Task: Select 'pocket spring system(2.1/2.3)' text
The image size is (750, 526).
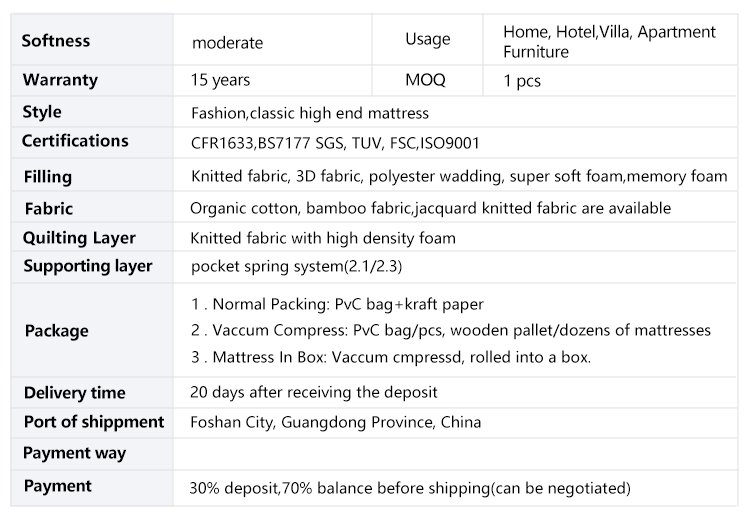Action: click(296, 266)
